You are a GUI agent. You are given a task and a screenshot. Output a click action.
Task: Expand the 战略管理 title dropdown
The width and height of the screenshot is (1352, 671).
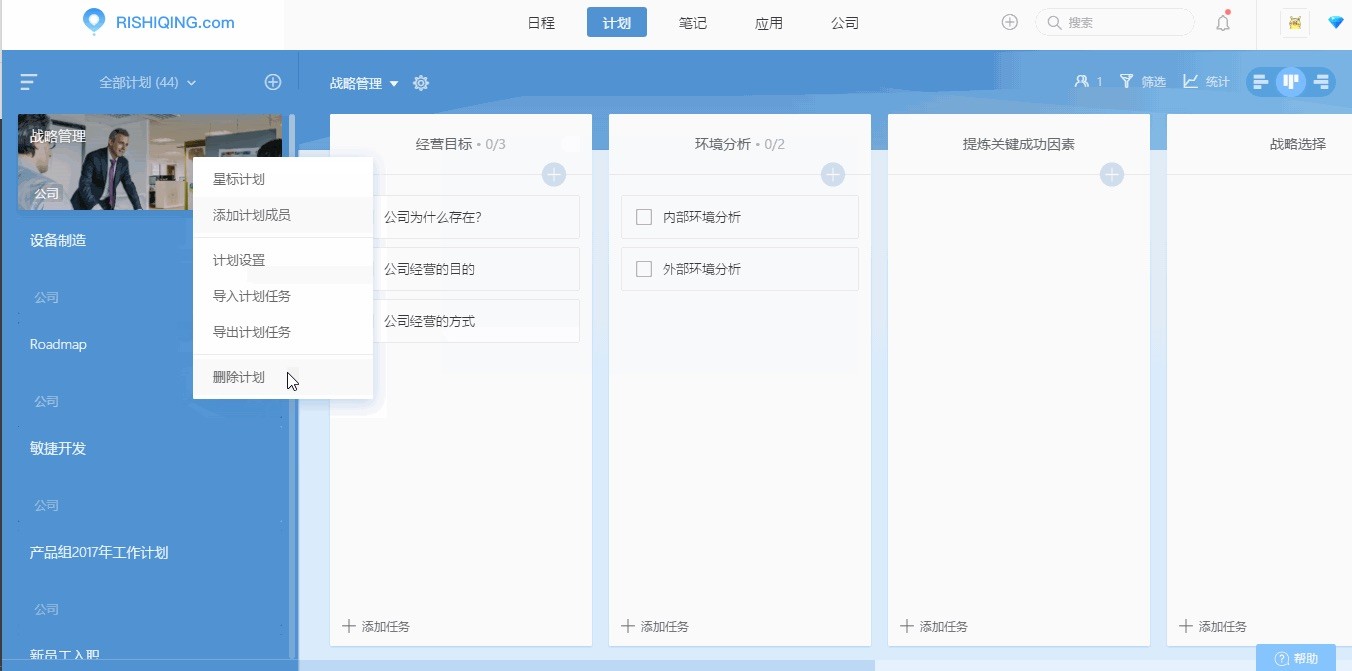coord(364,84)
